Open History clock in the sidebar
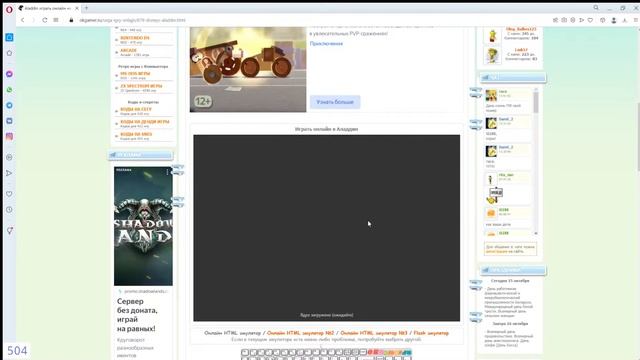Screen dimensions: 640x360 pos(9,209)
